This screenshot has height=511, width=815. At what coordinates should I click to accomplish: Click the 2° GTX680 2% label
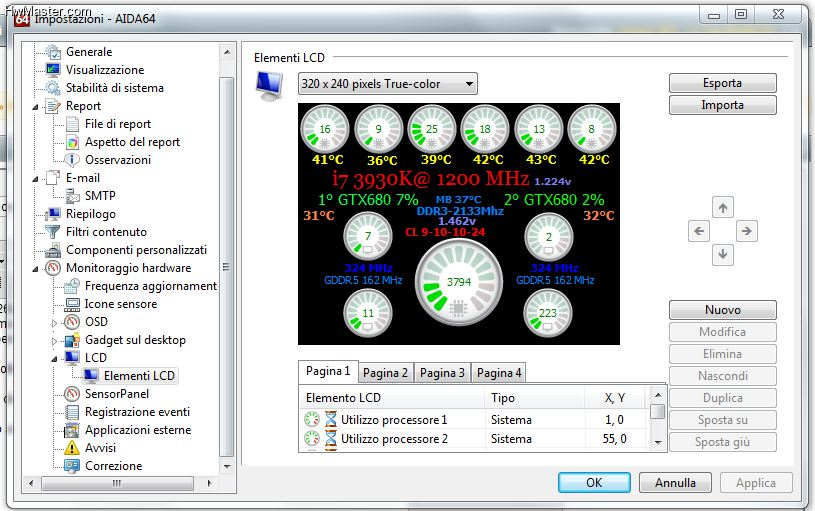(x=554, y=200)
